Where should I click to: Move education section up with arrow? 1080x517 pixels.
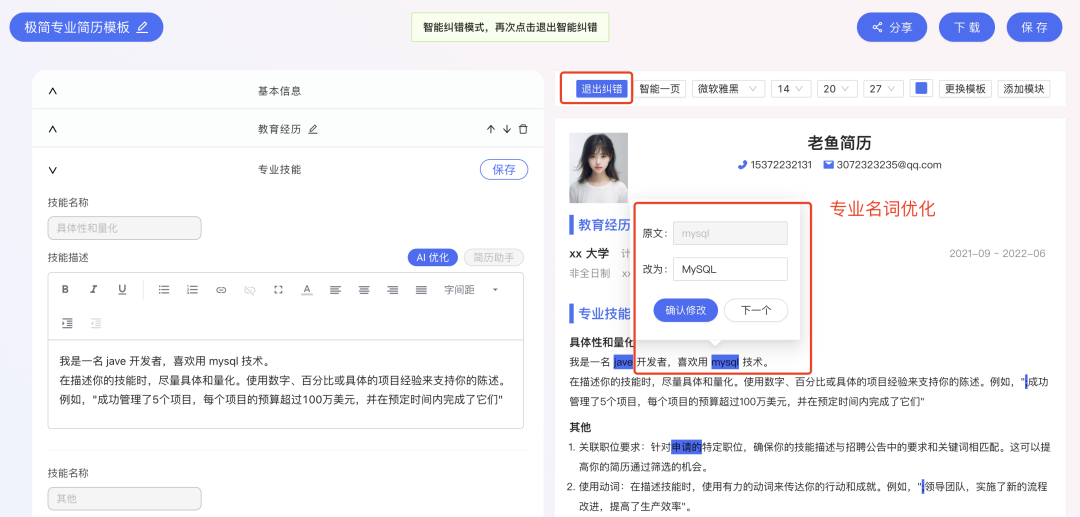pos(490,129)
